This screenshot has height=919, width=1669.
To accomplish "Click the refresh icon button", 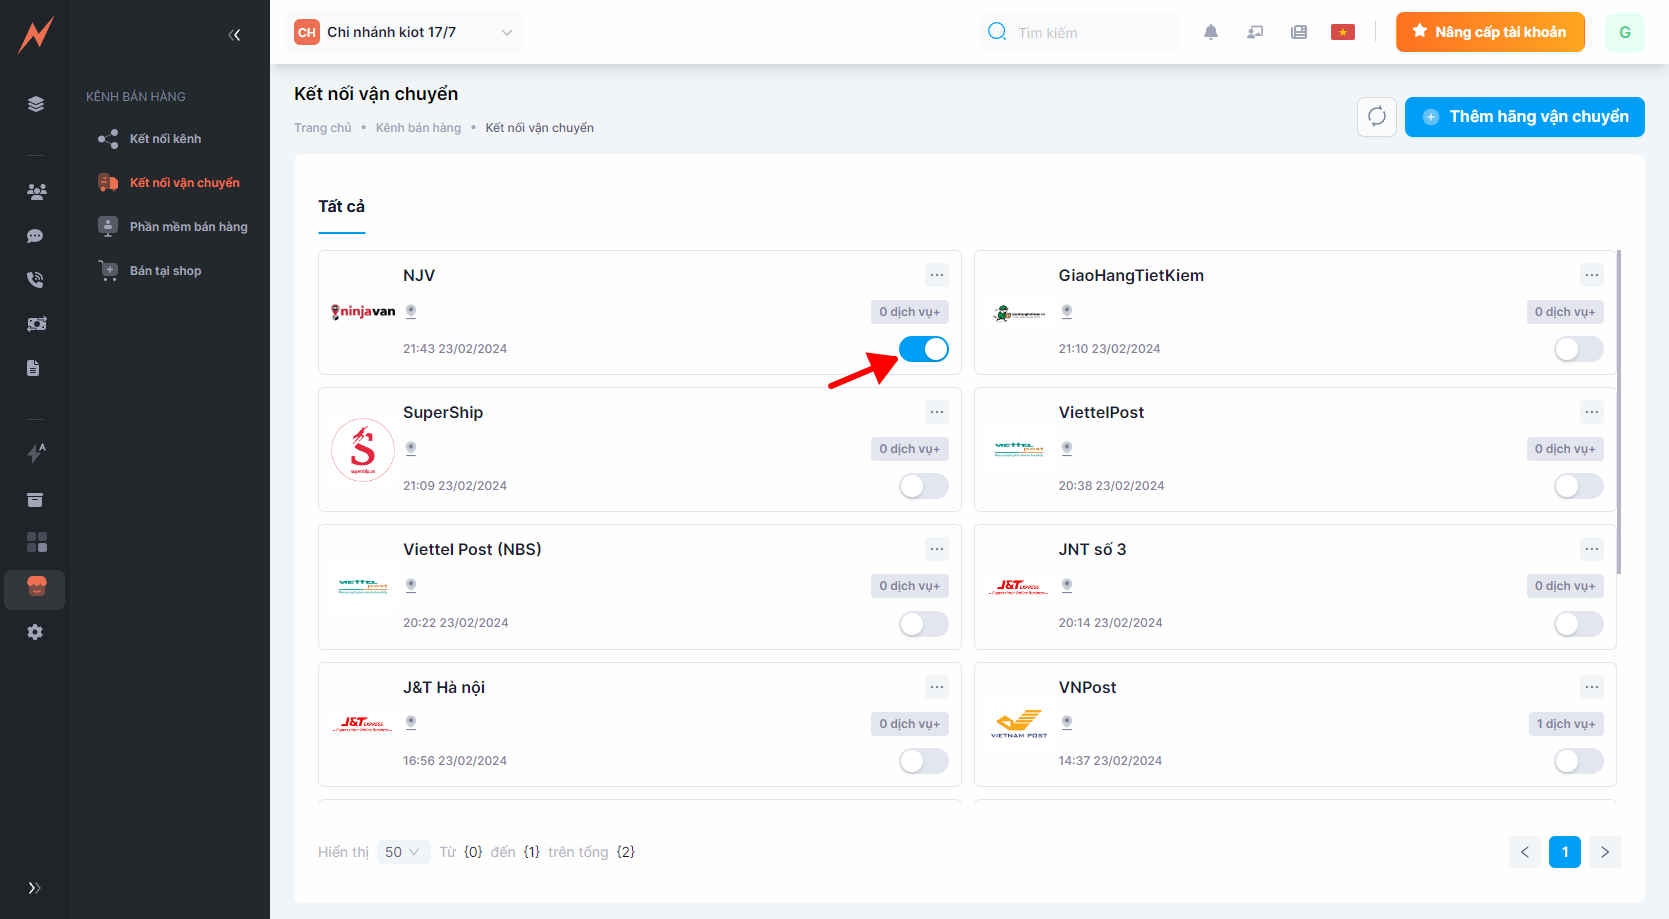I will point(1376,117).
